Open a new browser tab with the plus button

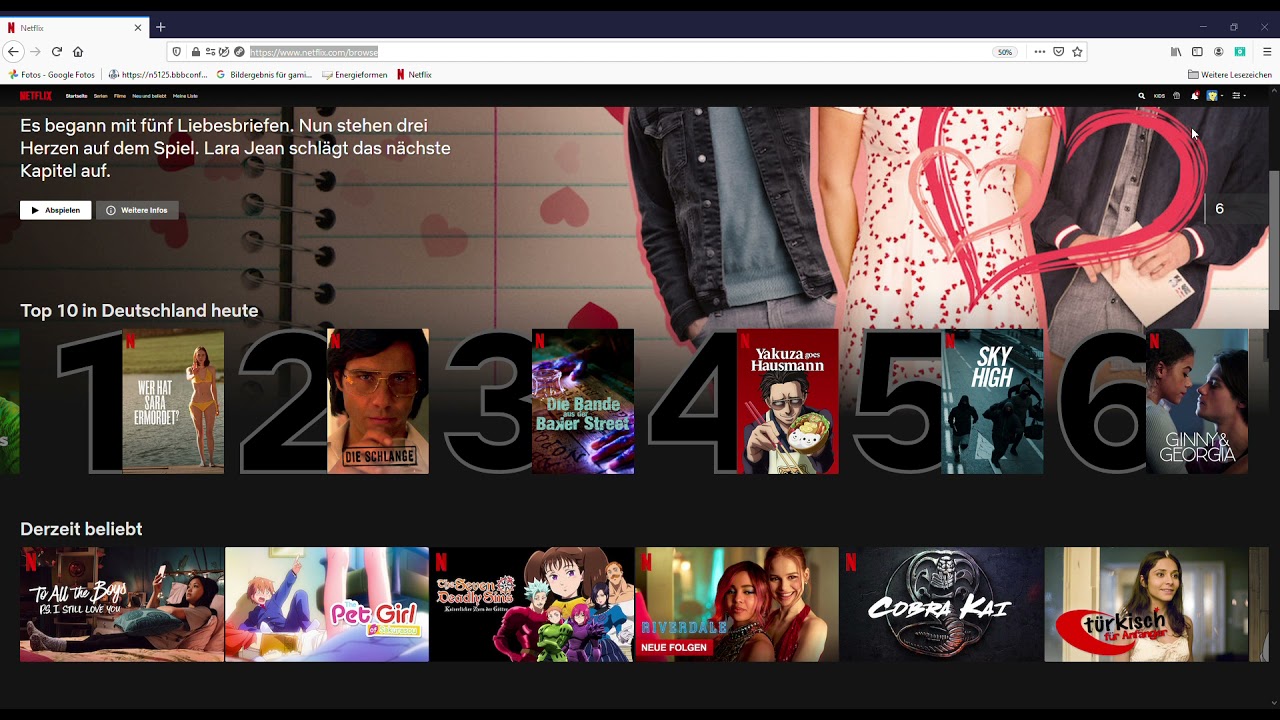160,27
